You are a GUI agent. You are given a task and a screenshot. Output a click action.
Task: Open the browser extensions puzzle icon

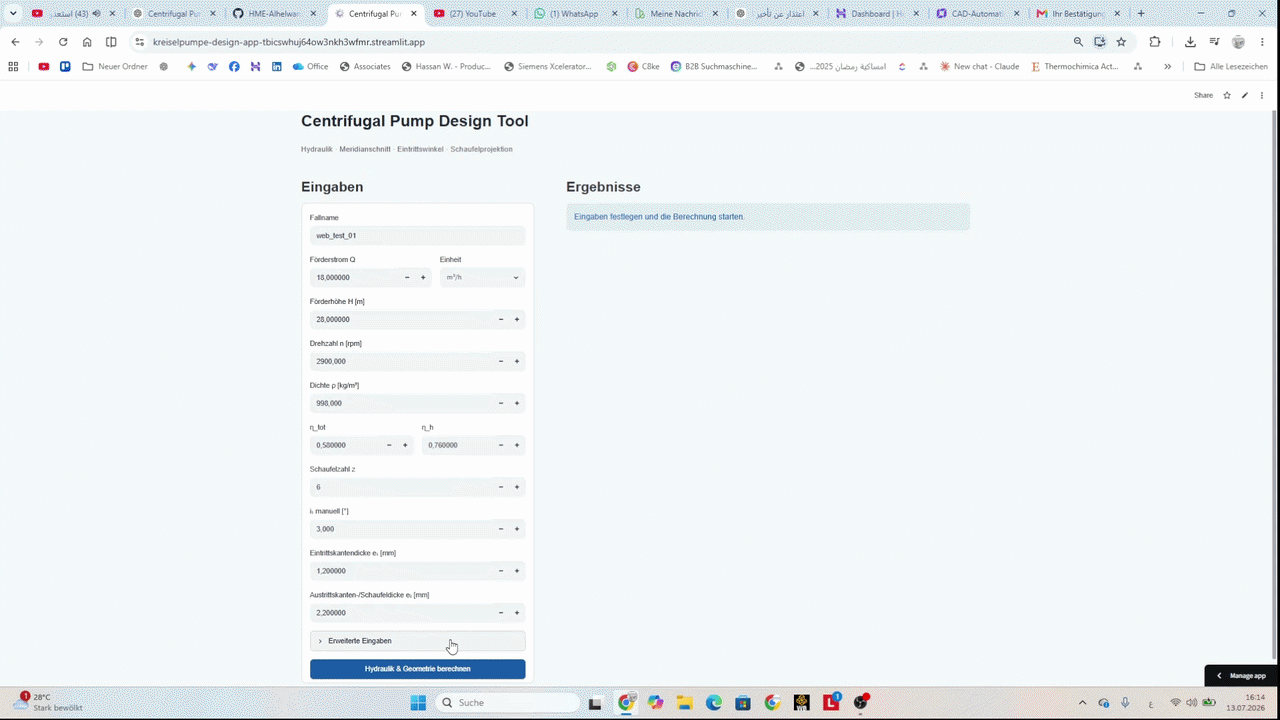pyautogui.click(x=1155, y=42)
